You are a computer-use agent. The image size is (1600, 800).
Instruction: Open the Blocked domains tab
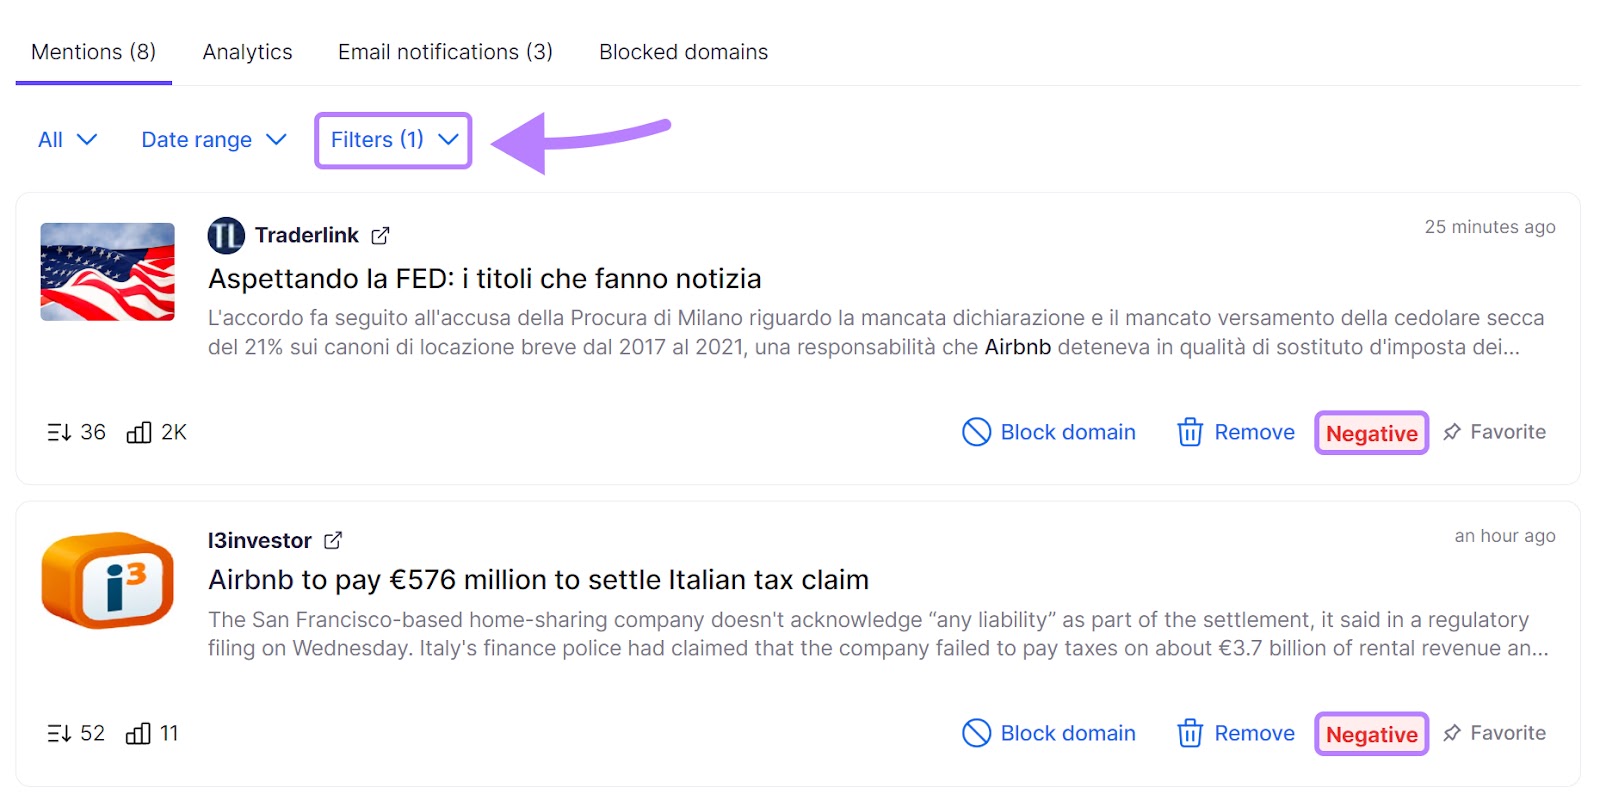pyautogui.click(x=683, y=51)
